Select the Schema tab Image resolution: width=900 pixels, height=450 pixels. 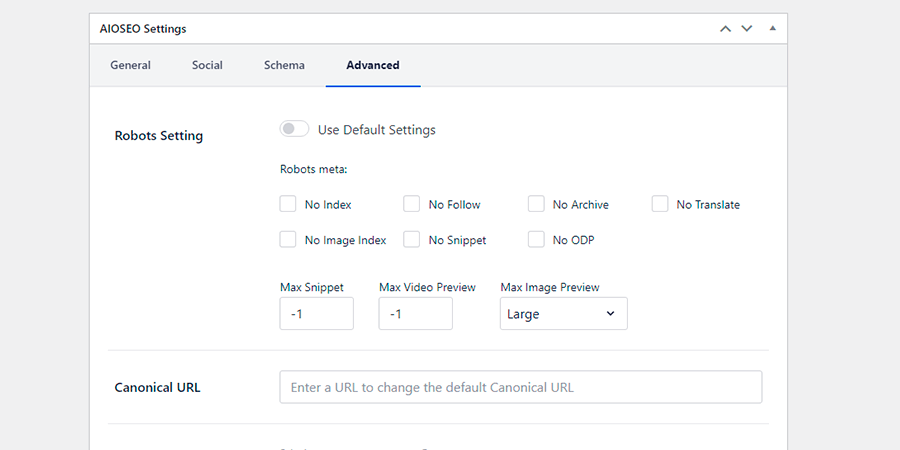[x=284, y=66]
